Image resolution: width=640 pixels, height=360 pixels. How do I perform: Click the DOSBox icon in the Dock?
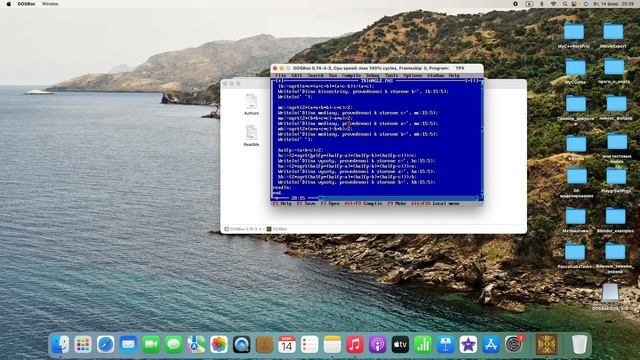point(547,344)
